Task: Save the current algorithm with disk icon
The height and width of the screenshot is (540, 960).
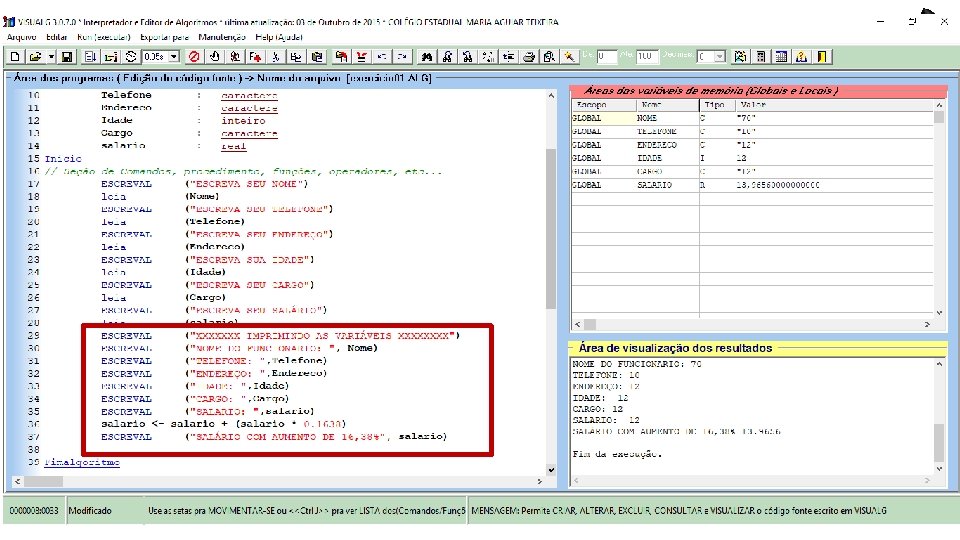Action: click(67, 56)
